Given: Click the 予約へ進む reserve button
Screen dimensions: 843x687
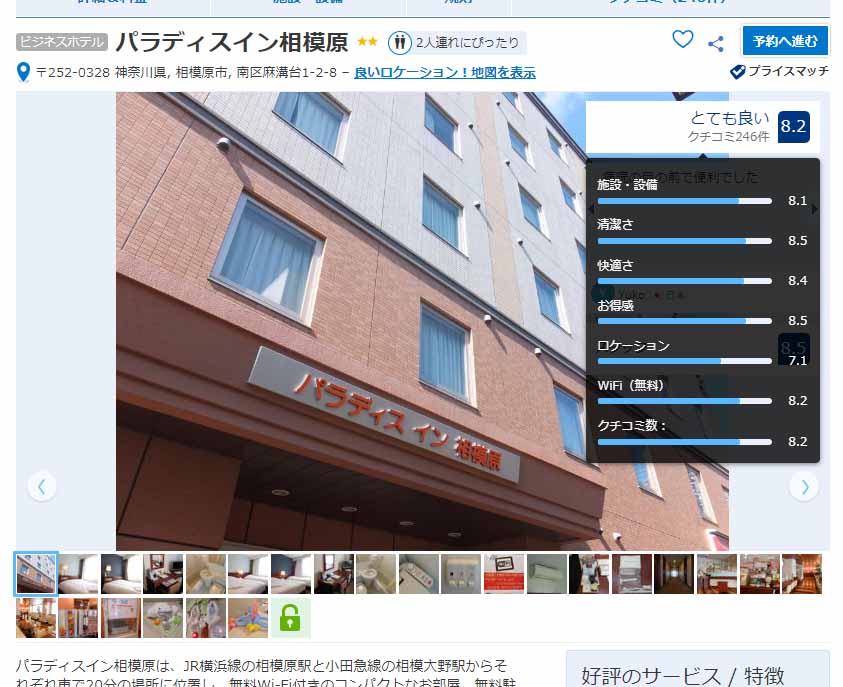Looking at the screenshot, I should click(x=785, y=41).
